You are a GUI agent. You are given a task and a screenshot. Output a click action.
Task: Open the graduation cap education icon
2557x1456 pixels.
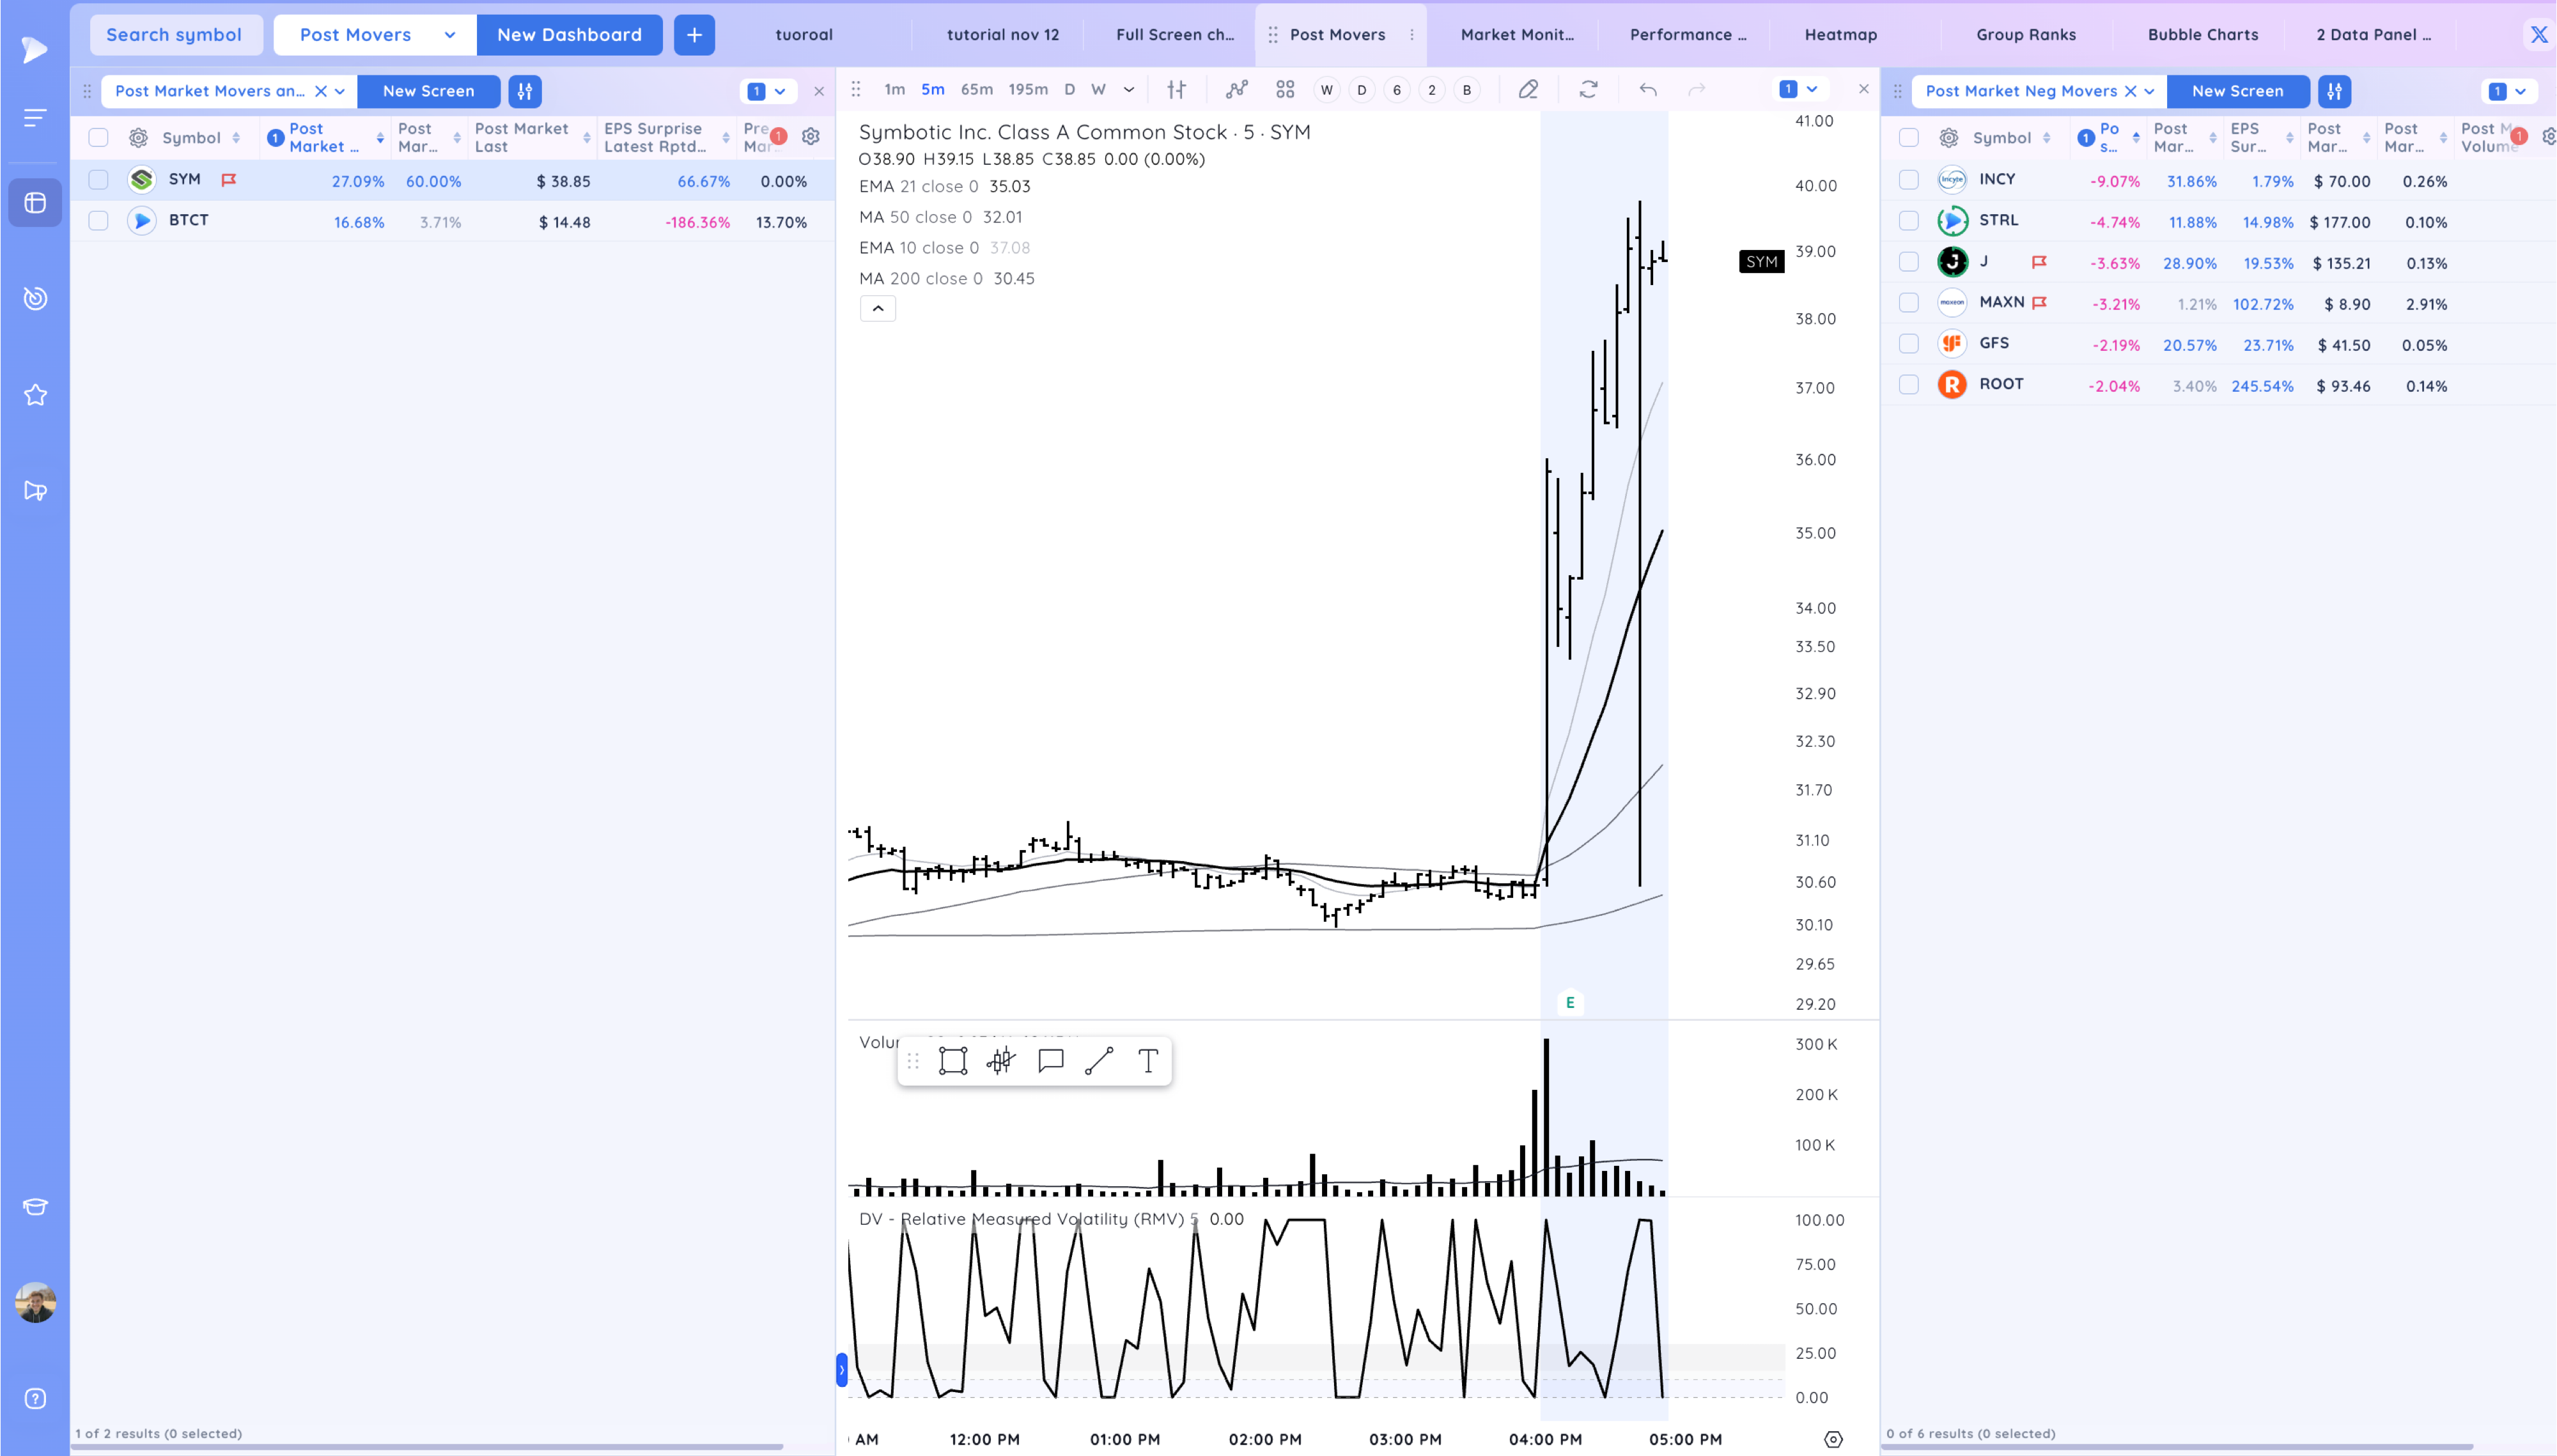[x=35, y=1206]
